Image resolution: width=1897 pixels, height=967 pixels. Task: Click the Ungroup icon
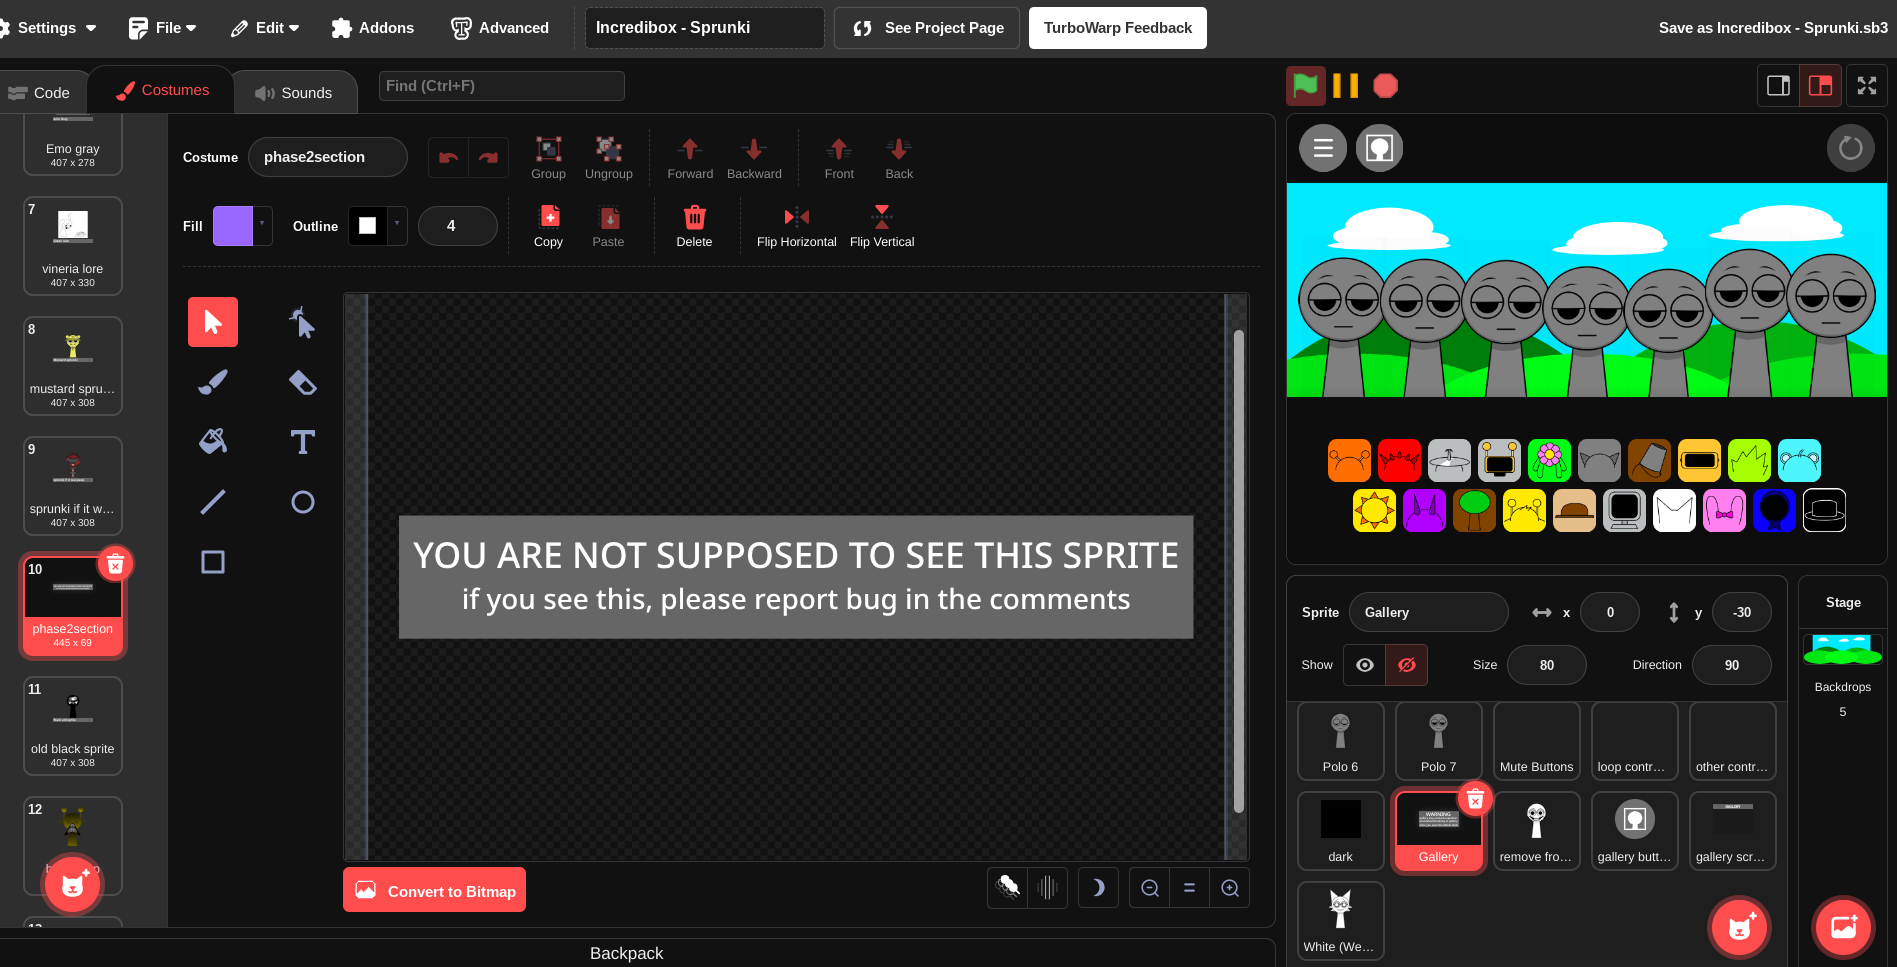pos(609,158)
